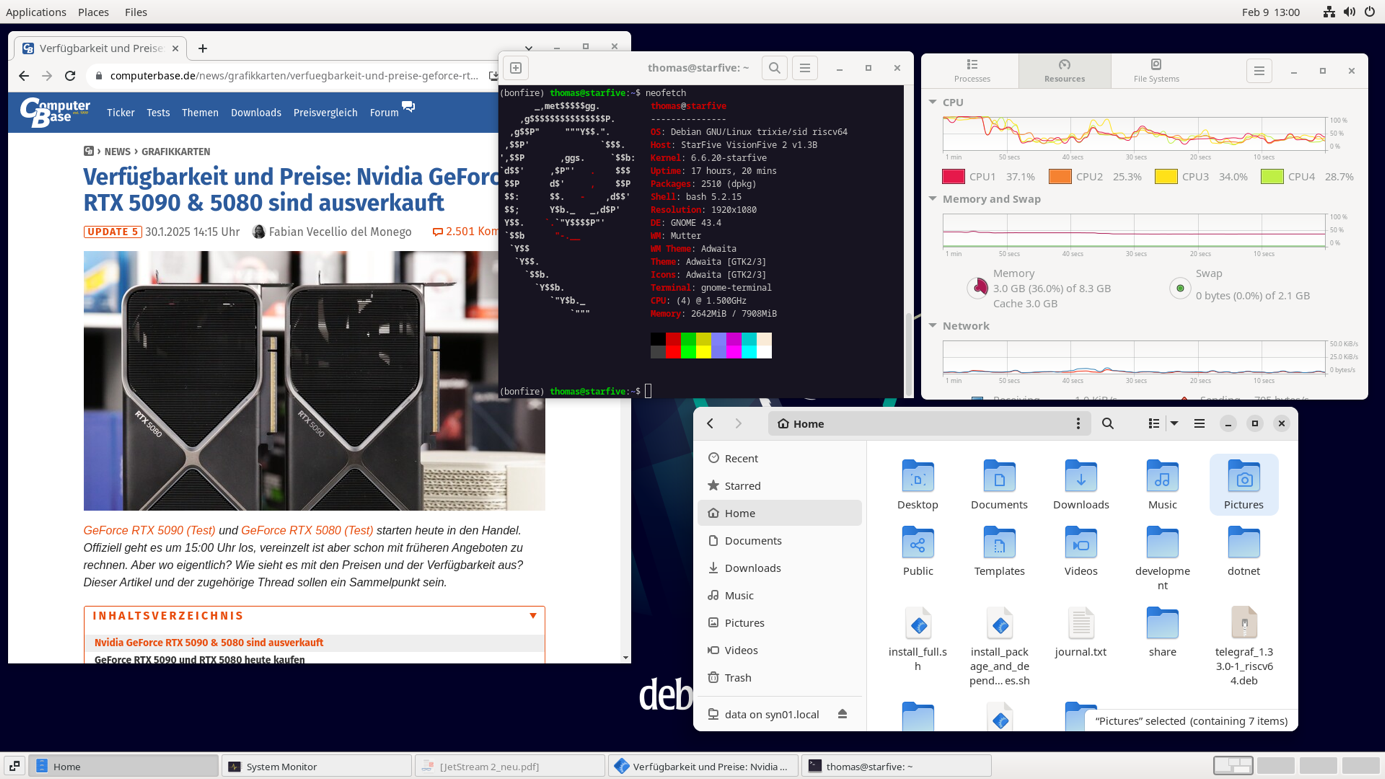Open the share folder

pyautogui.click(x=1162, y=632)
